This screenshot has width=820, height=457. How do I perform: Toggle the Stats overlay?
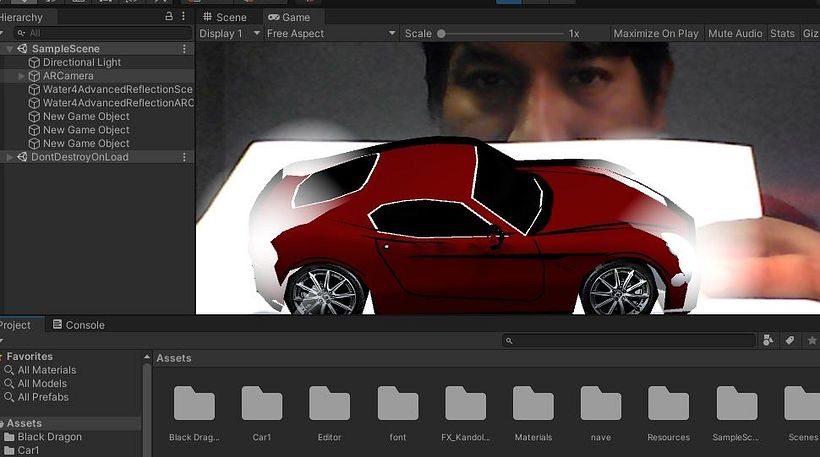click(x=782, y=34)
